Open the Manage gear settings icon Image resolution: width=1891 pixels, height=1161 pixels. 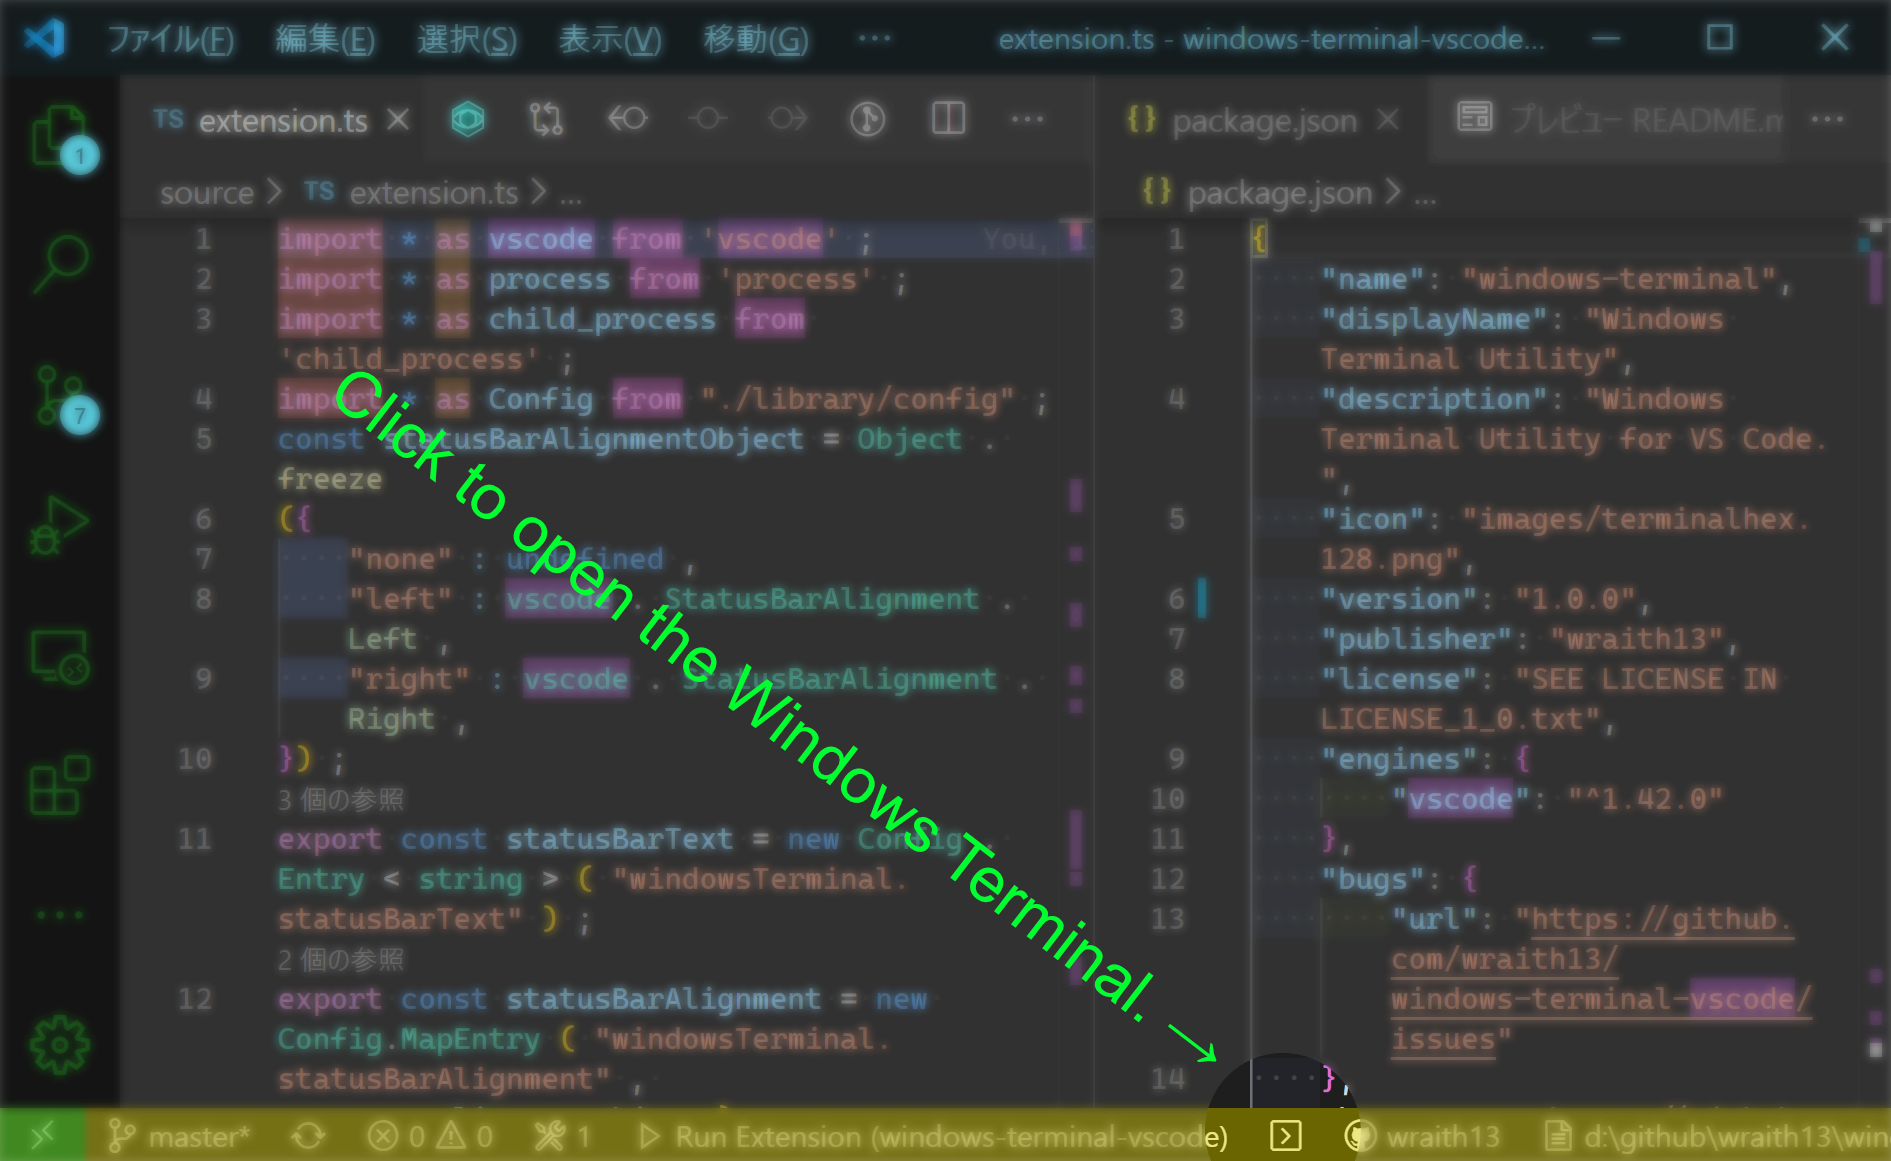(60, 1045)
